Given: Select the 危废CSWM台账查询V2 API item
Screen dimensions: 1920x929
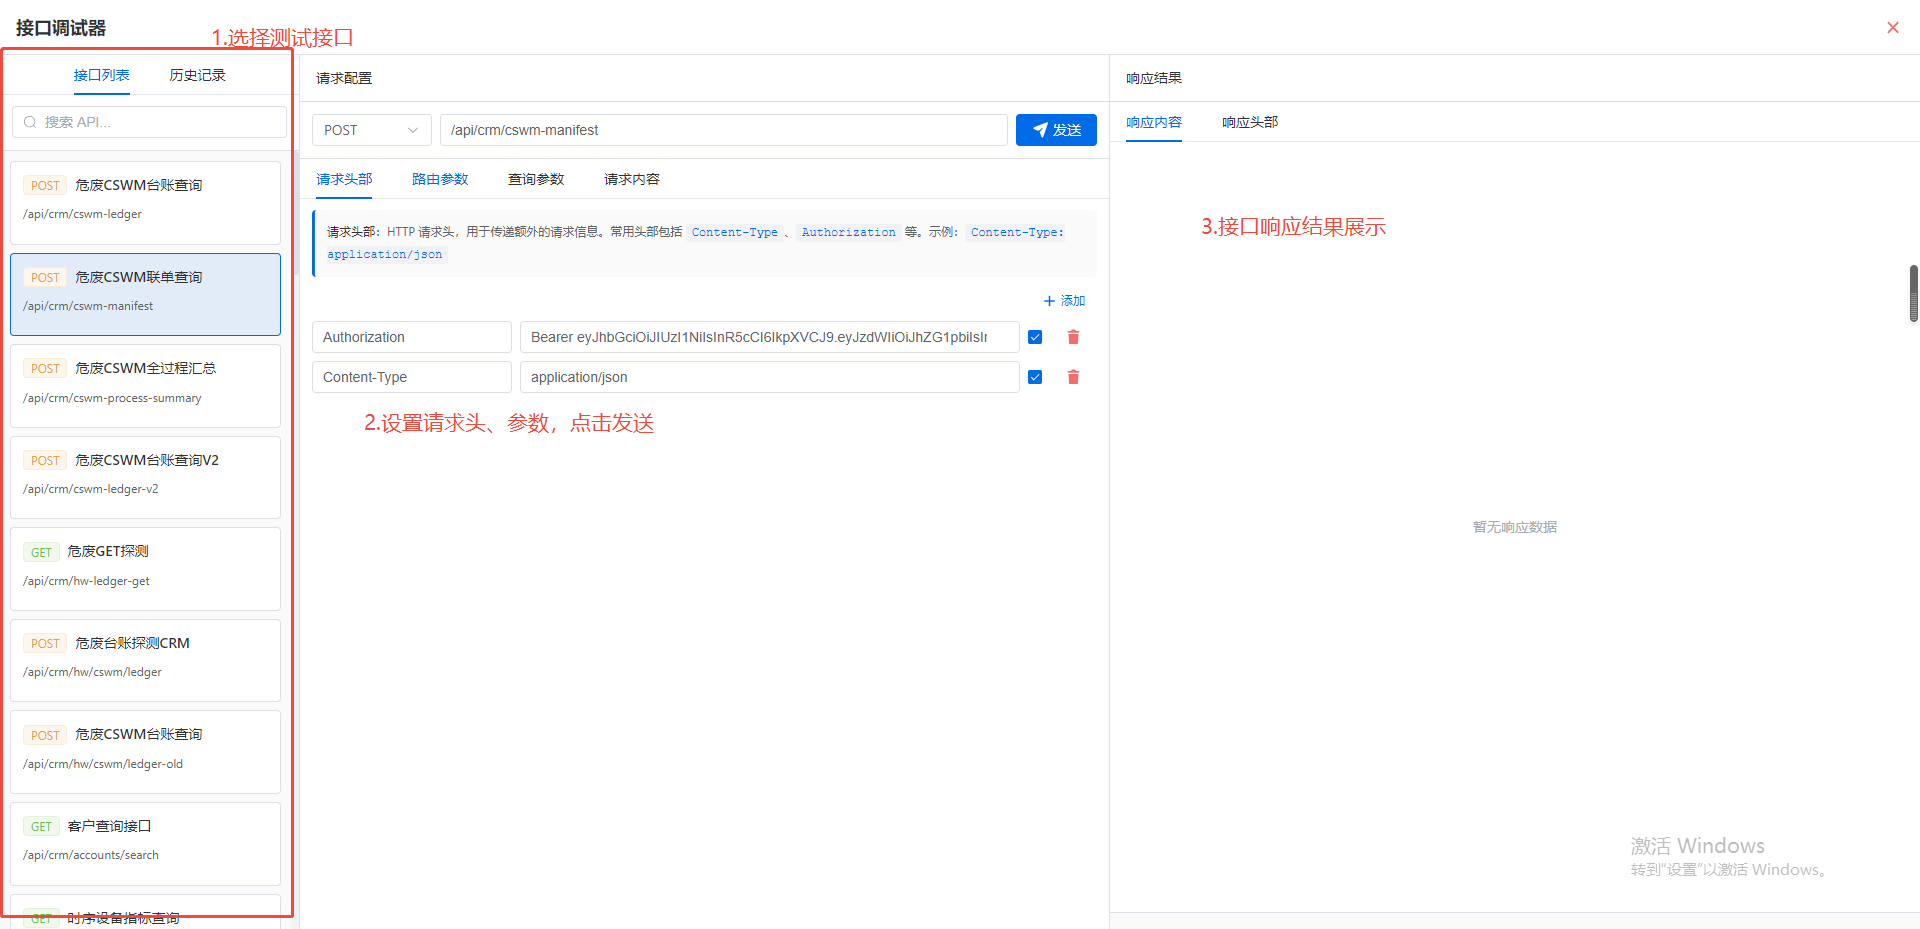Looking at the screenshot, I should tap(145, 477).
